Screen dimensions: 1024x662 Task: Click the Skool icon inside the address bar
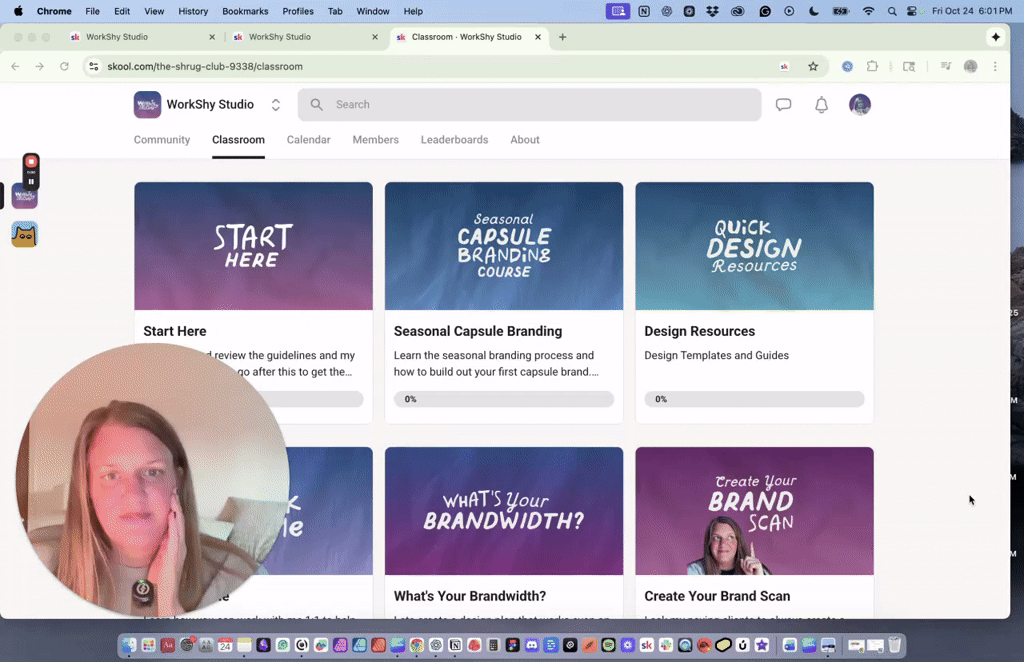[x=784, y=67]
